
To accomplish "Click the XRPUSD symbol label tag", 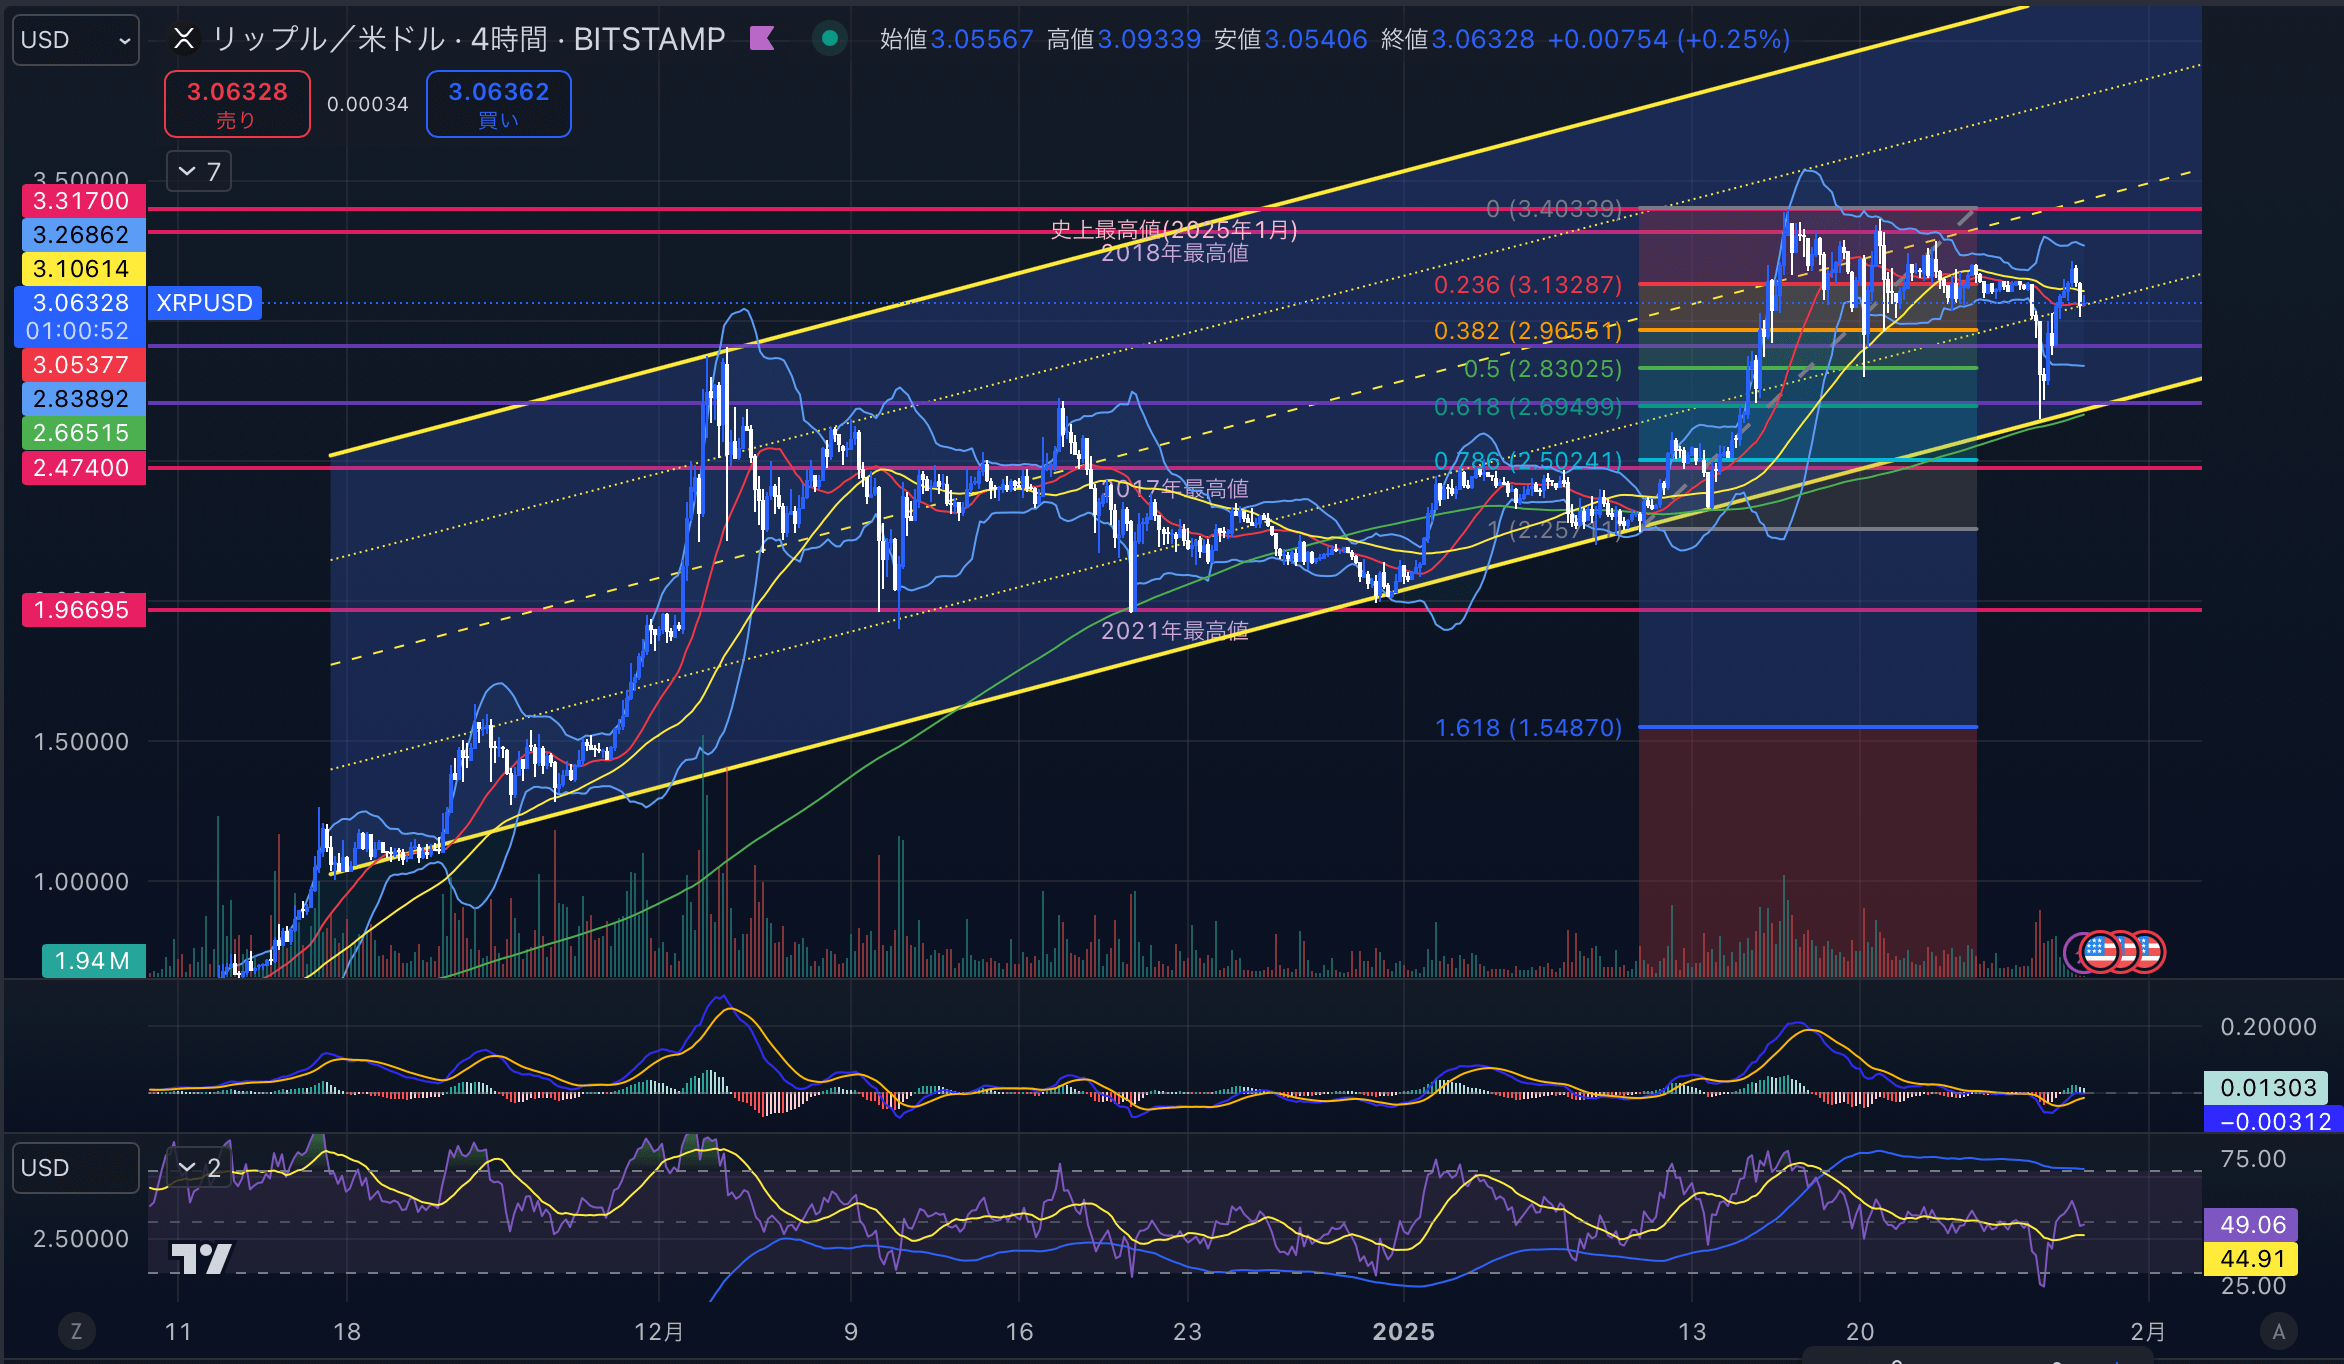I will point(205,303).
